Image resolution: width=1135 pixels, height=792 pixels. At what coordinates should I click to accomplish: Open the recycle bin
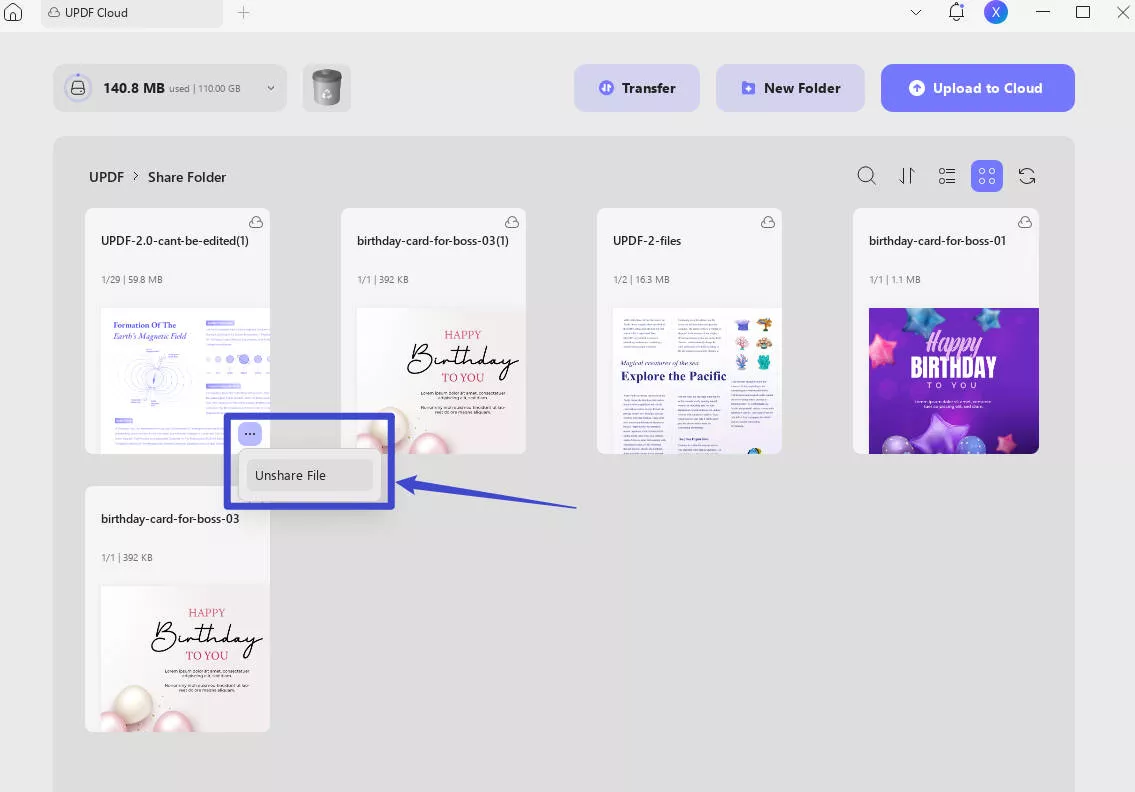[x=326, y=88]
